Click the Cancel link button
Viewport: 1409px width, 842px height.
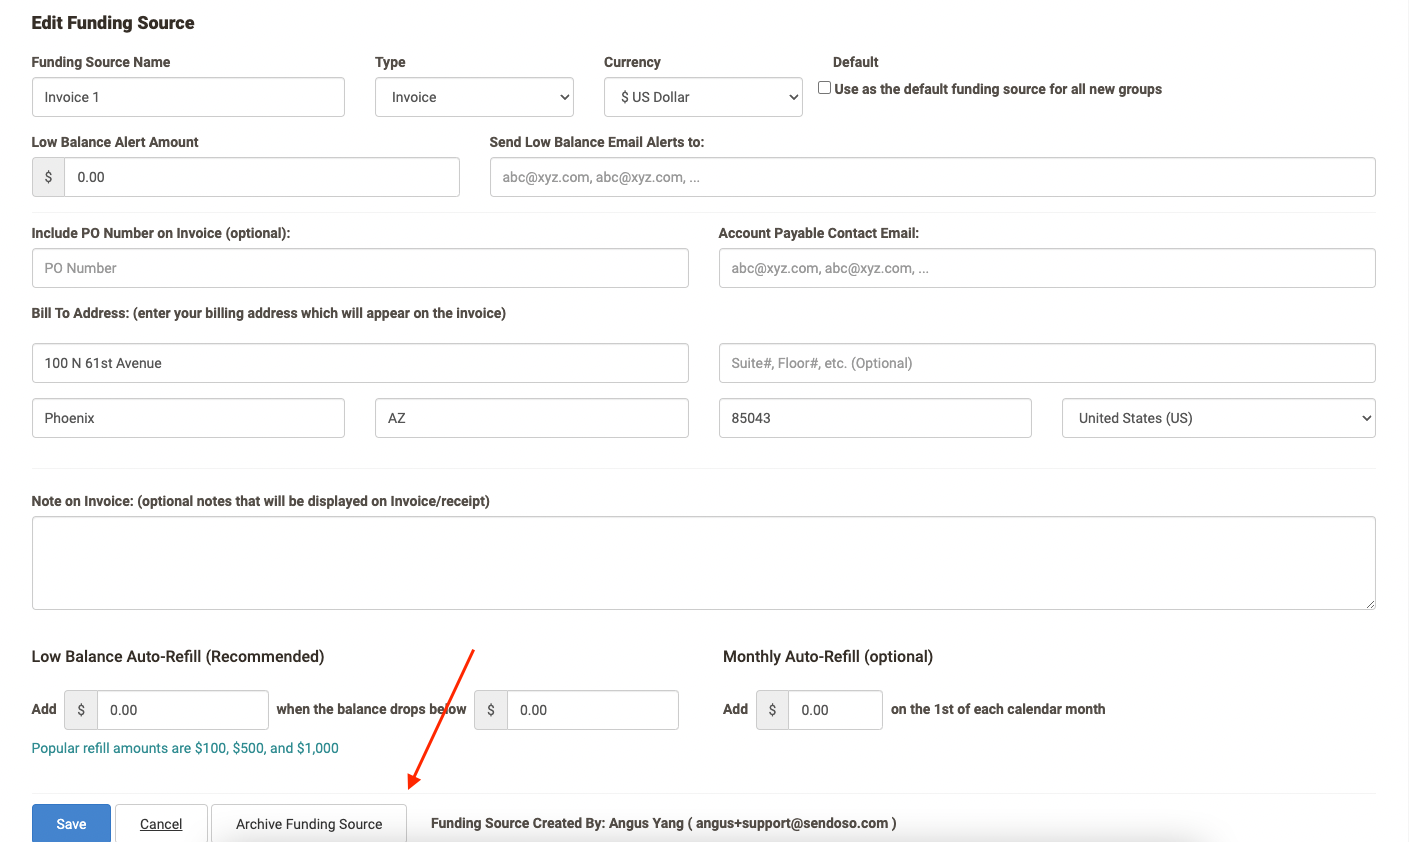point(161,823)
